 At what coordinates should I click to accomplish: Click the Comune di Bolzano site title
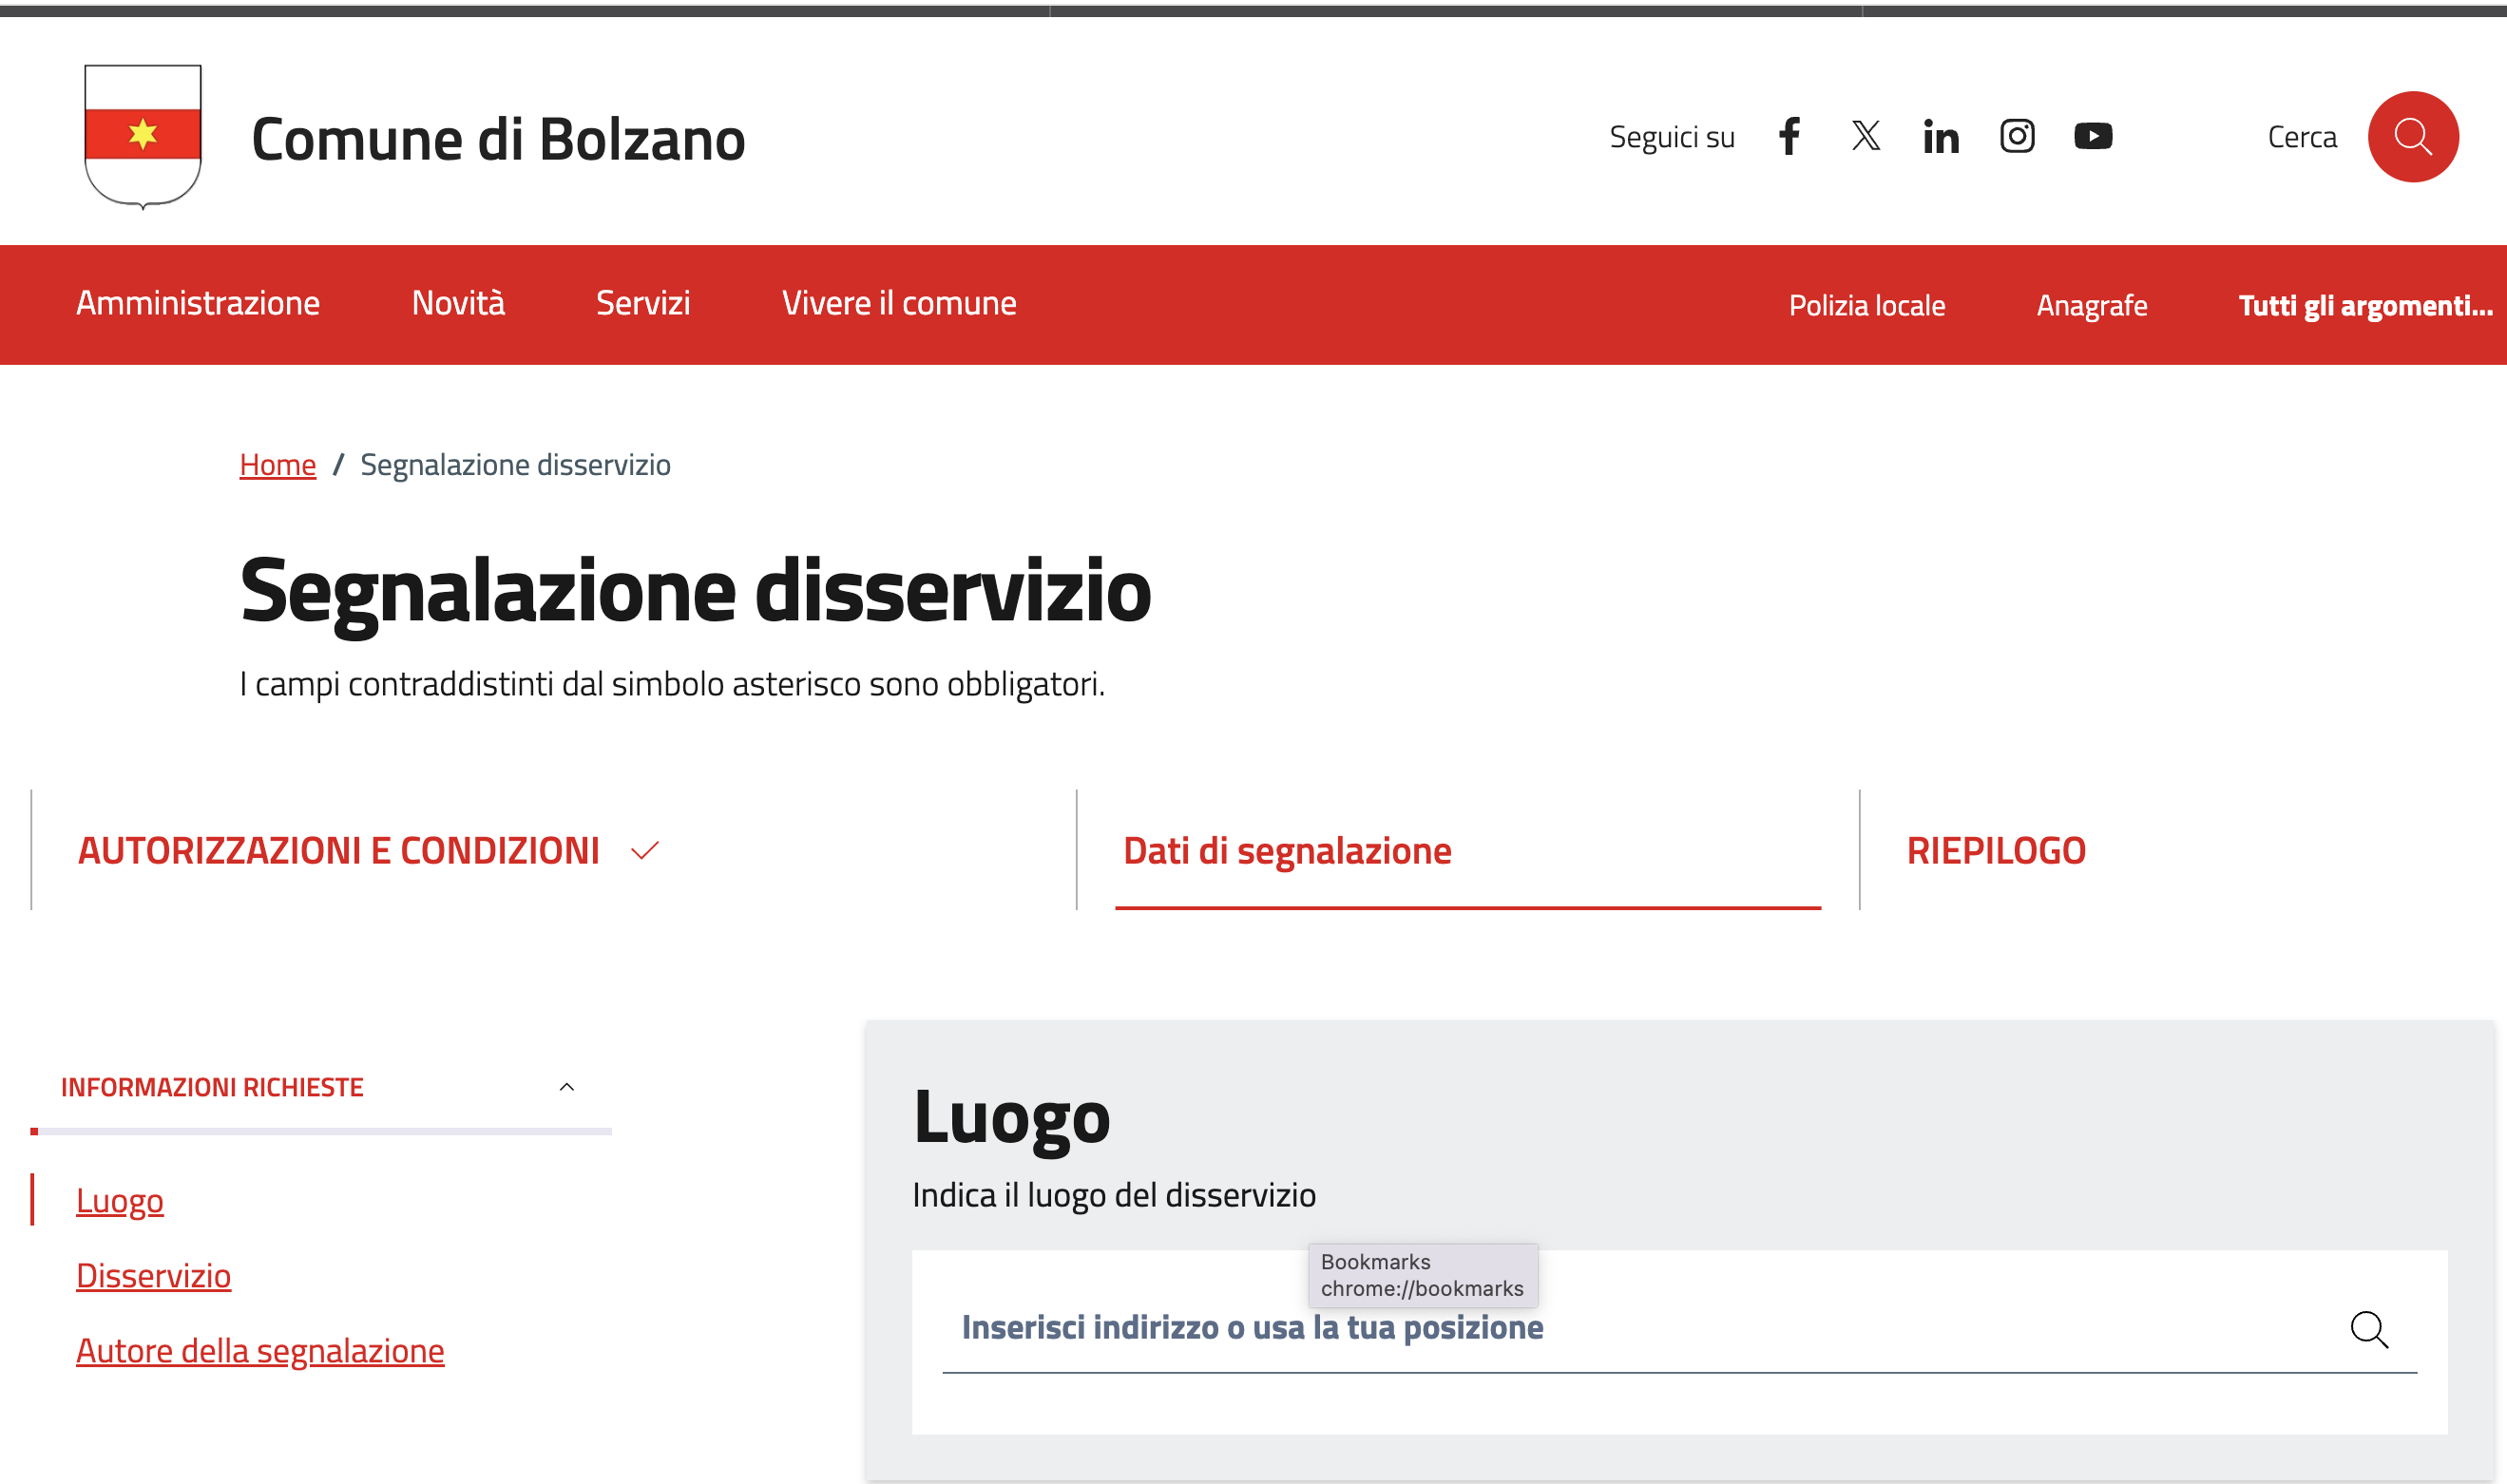click(498, 138)
